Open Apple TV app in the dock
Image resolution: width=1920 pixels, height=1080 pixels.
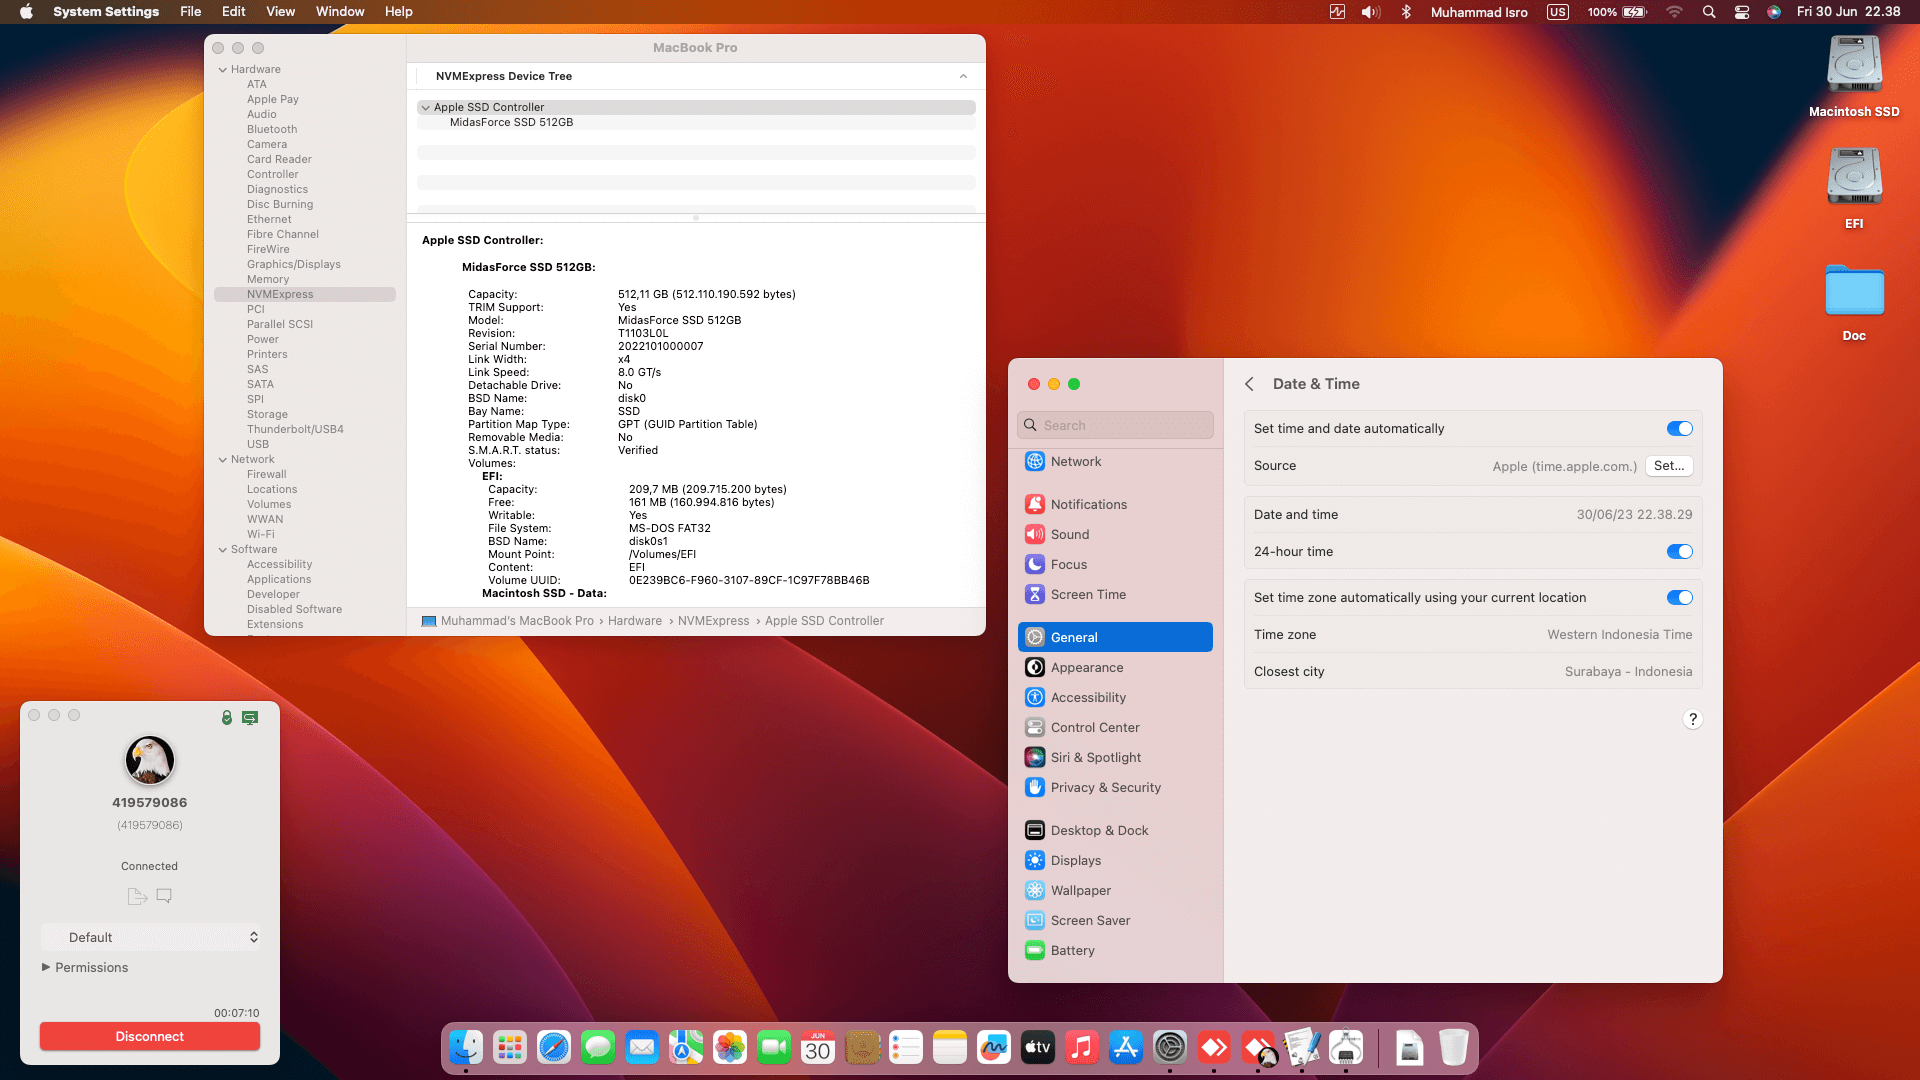click(1038, 1047)
